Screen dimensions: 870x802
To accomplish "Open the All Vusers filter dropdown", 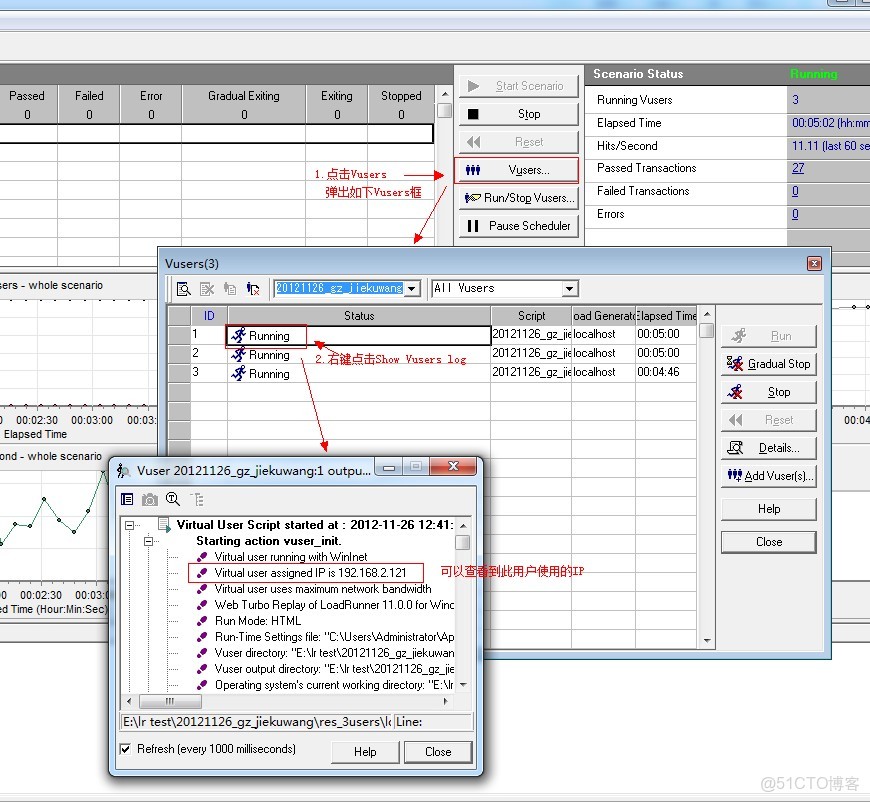I will (569, 288).
